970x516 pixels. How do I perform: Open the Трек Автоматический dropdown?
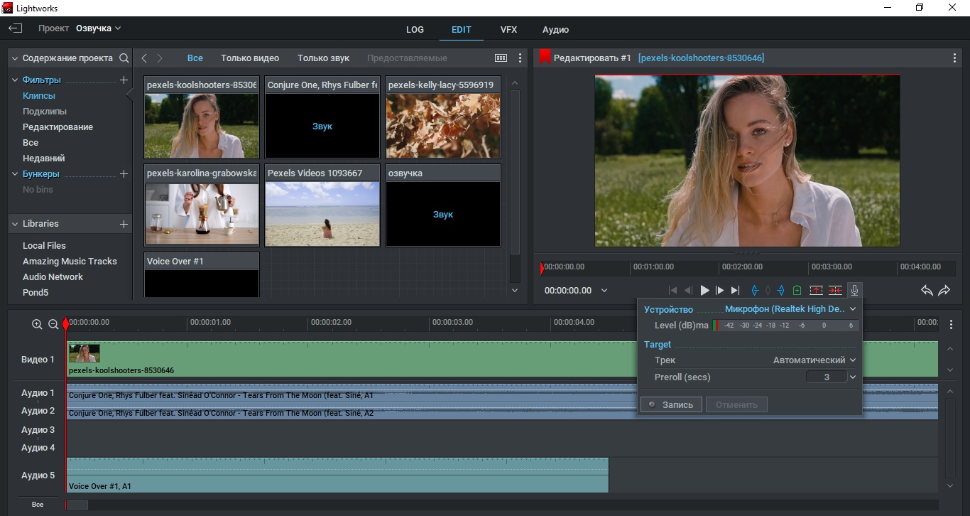[x=814, y=359]
